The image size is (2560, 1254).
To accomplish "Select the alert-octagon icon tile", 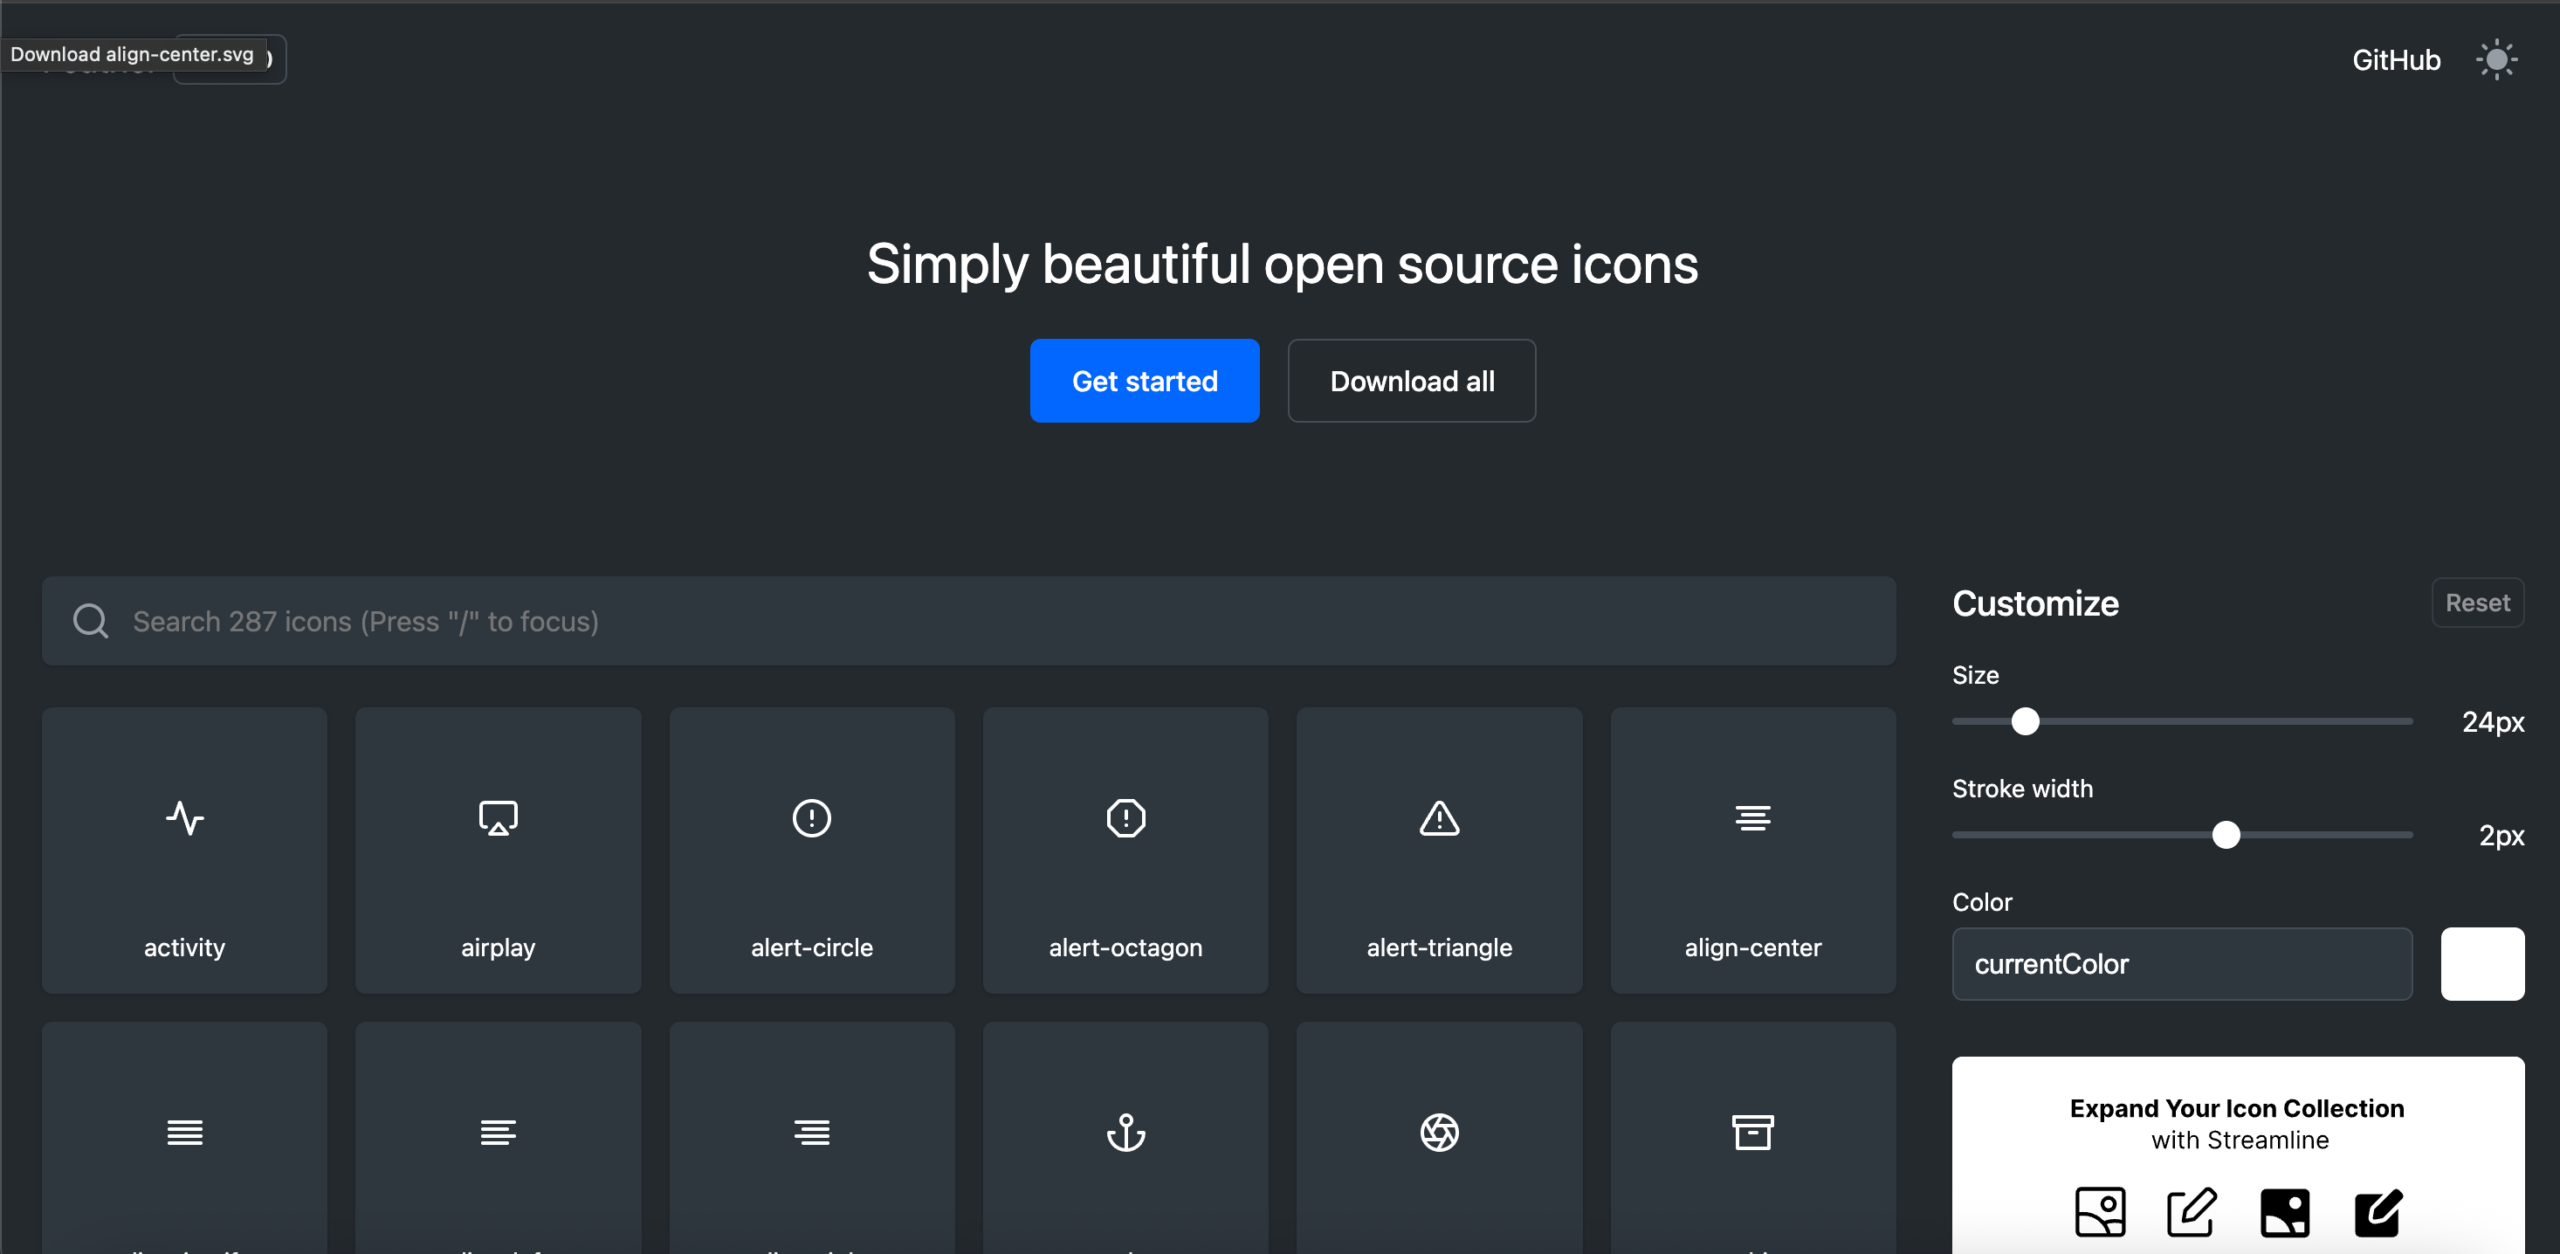I will click(1126, 850).
